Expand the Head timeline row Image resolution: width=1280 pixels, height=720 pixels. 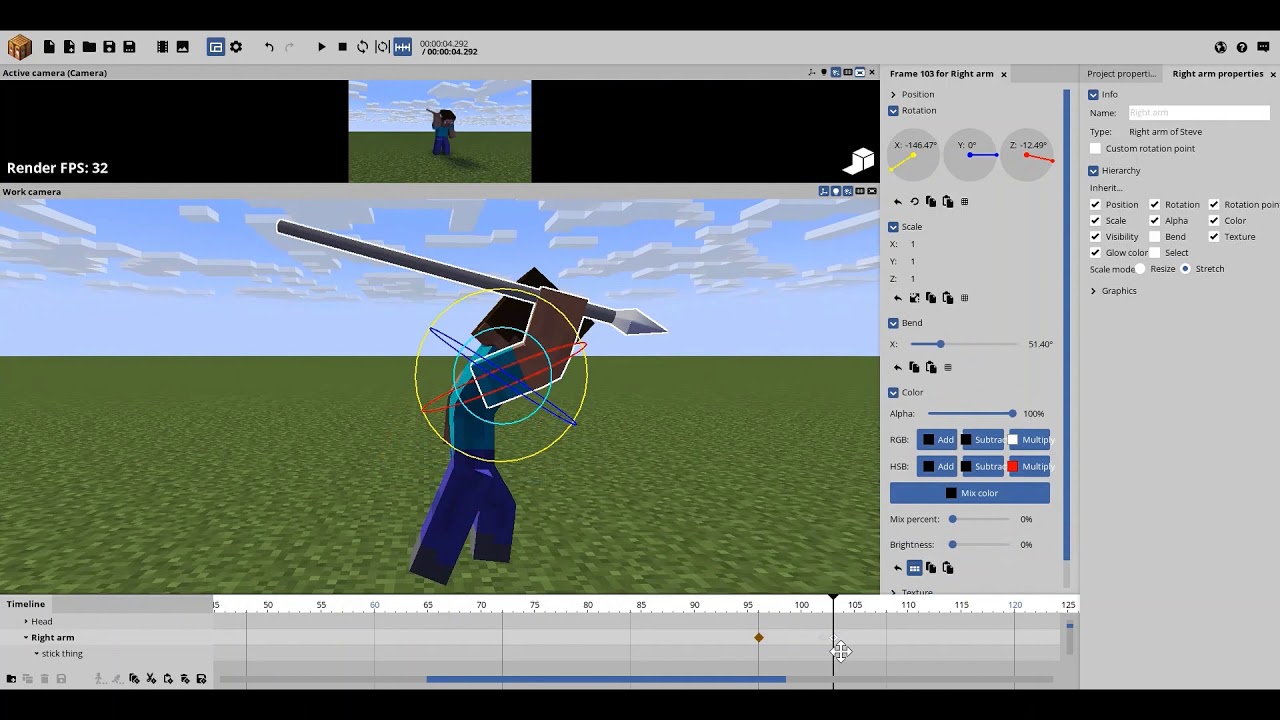coord(26,622)
